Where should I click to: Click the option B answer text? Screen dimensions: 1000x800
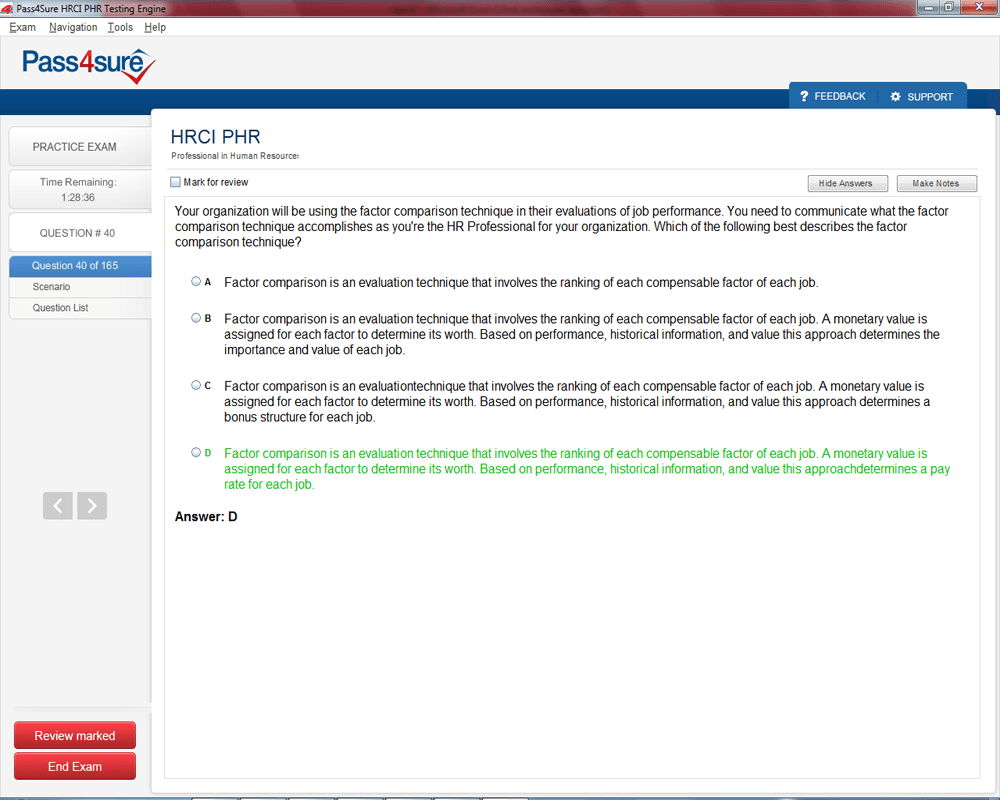[582, 334]
